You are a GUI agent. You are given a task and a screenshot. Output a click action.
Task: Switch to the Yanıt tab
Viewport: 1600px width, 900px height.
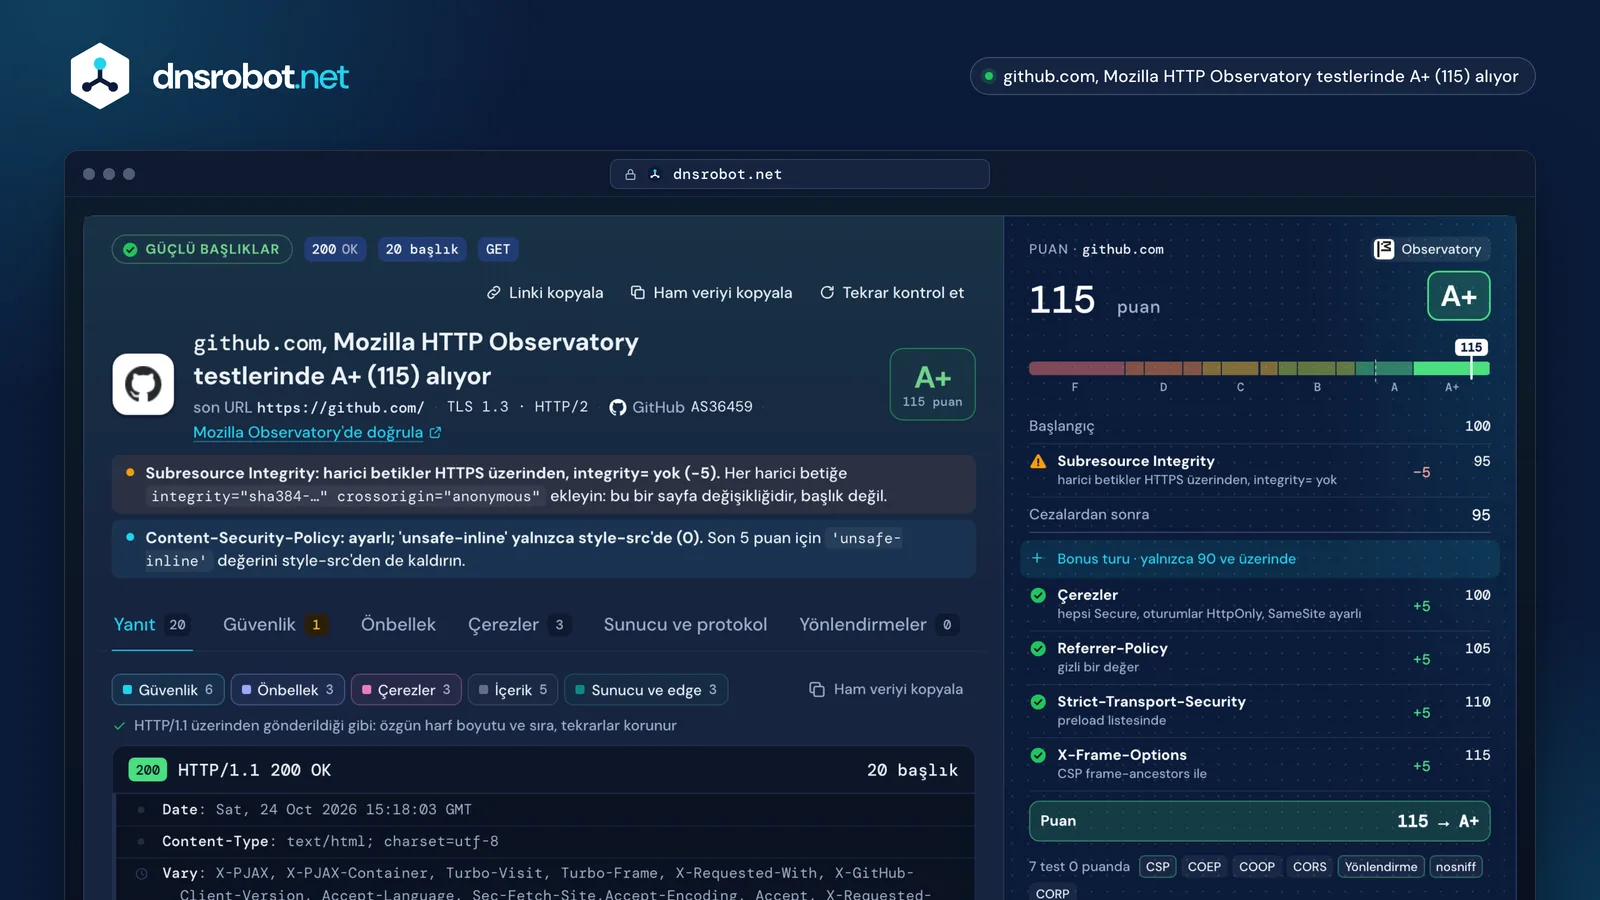pos(151,625)
